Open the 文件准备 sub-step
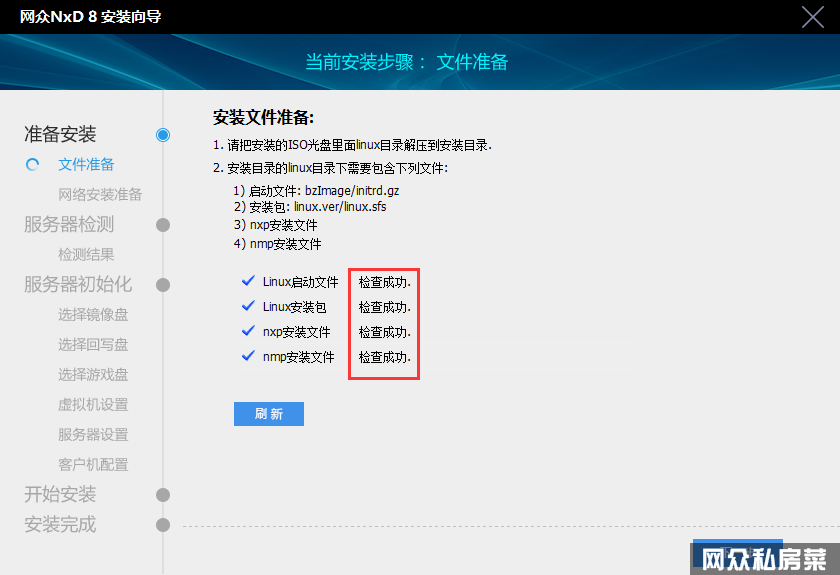Image resolution: width=840 pixels, height=575 pixels. pyautogui.click(x=86, y=165)
